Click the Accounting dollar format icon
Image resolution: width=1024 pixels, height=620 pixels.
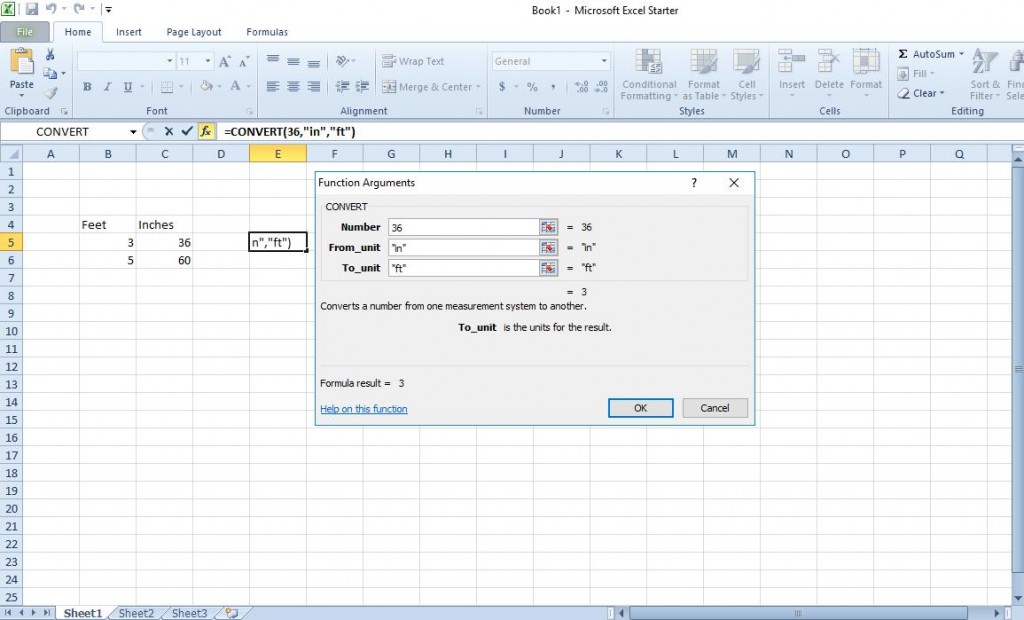[502, 86]
